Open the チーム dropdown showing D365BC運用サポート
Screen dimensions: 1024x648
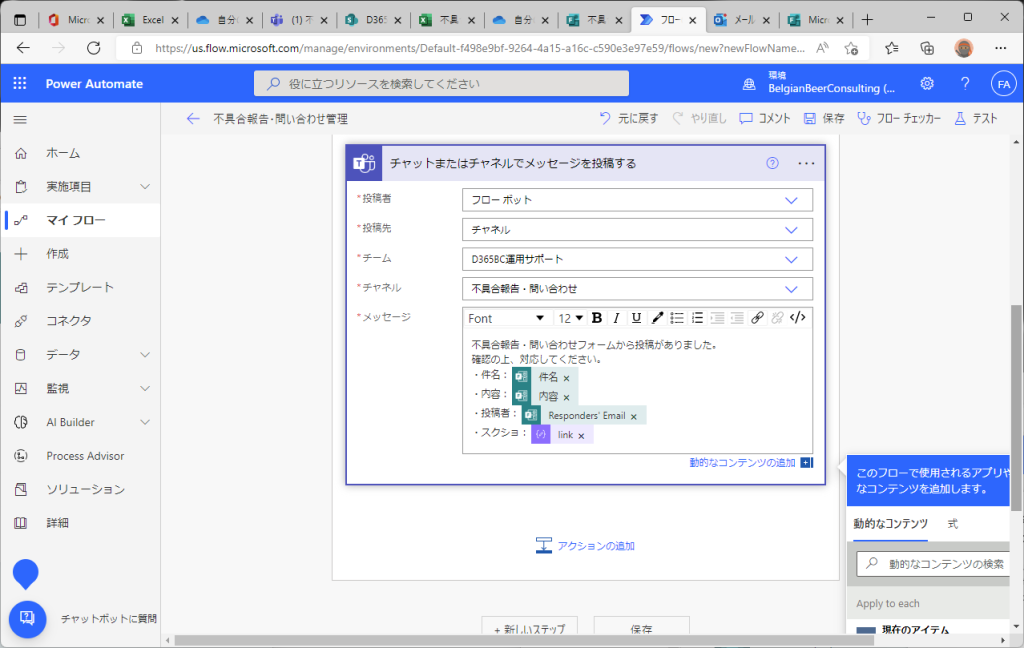point(637,259)
